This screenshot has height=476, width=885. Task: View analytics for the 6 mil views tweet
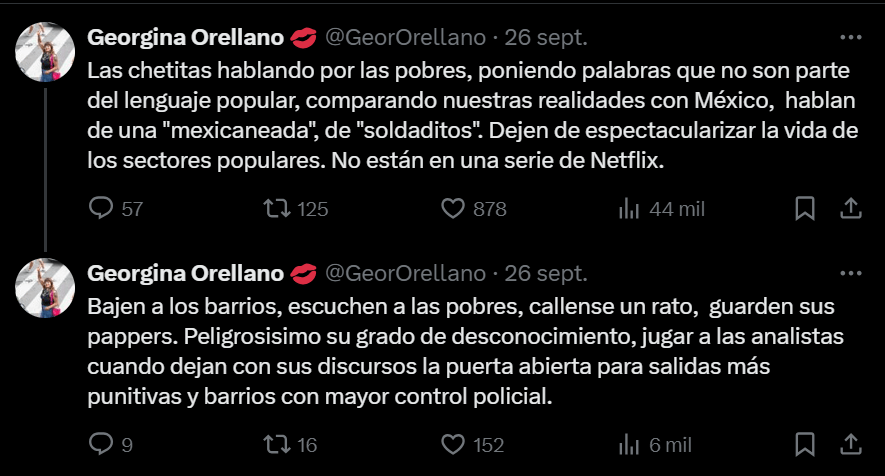point(629,444)
